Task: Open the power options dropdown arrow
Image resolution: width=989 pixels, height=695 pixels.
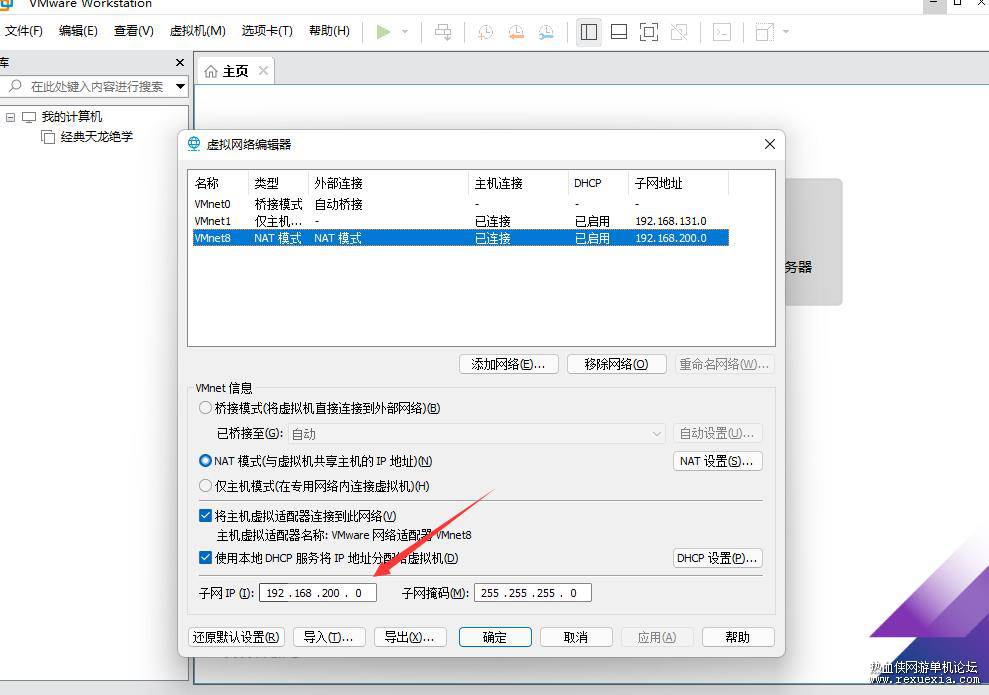Action: (405, 32)
